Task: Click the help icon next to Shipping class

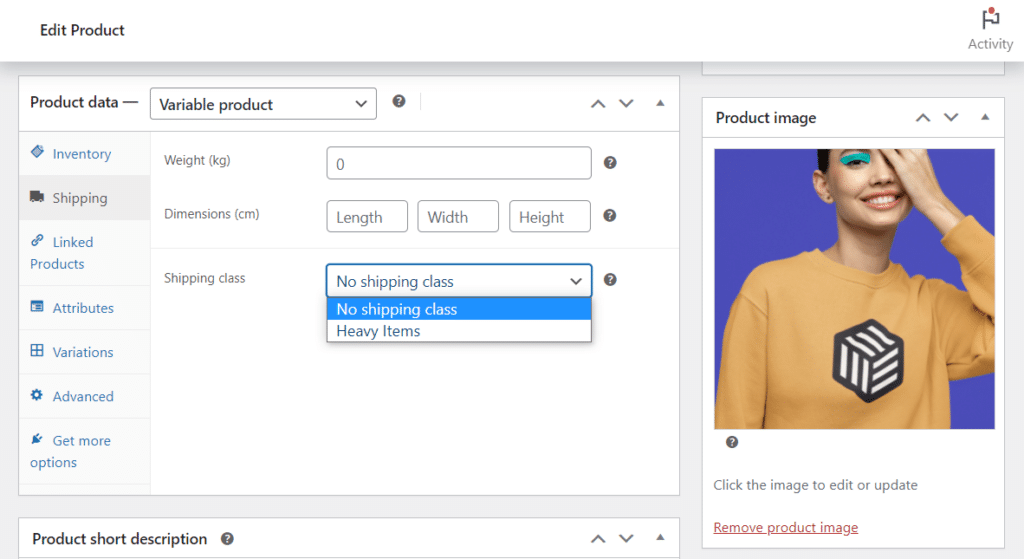Action: 610,280
